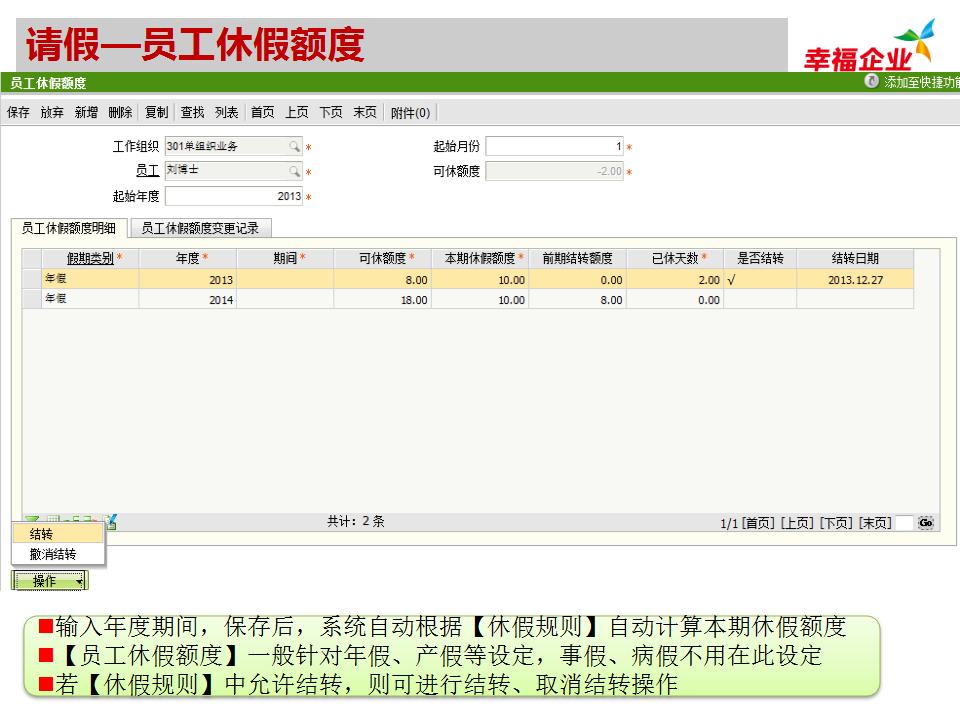Viewport: 960px width, 720px height.
Task: Choose 撤消结转 in the popup menu
Action: pyautogui.click(x=52, y=554)
